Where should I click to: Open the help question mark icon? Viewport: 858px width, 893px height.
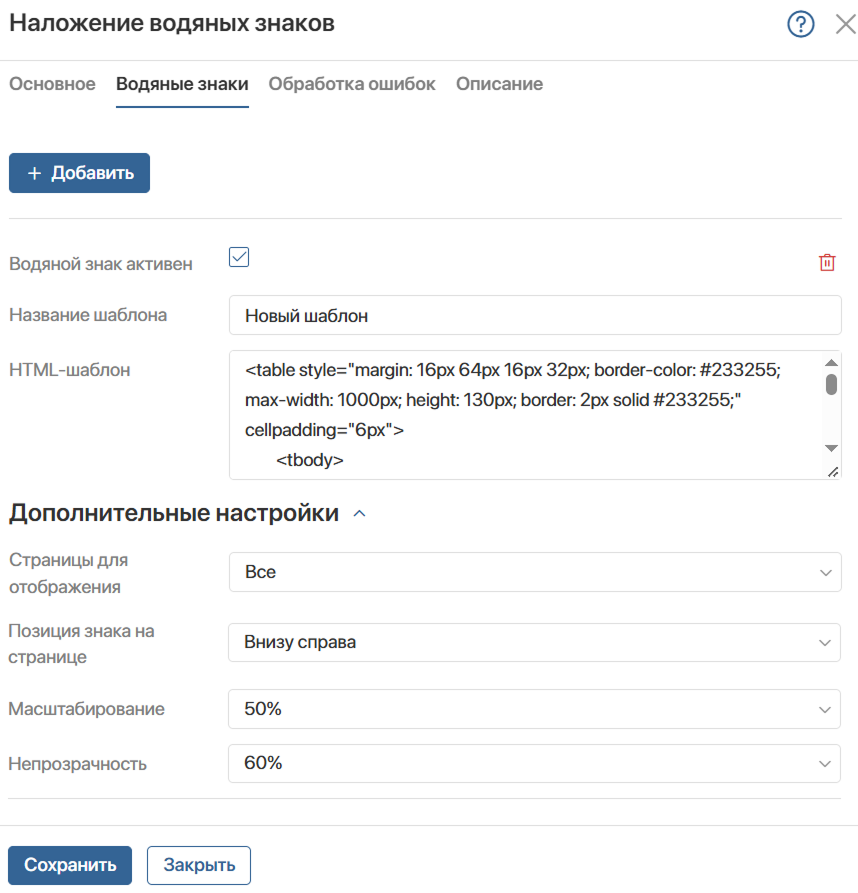[x=800, y=24]
